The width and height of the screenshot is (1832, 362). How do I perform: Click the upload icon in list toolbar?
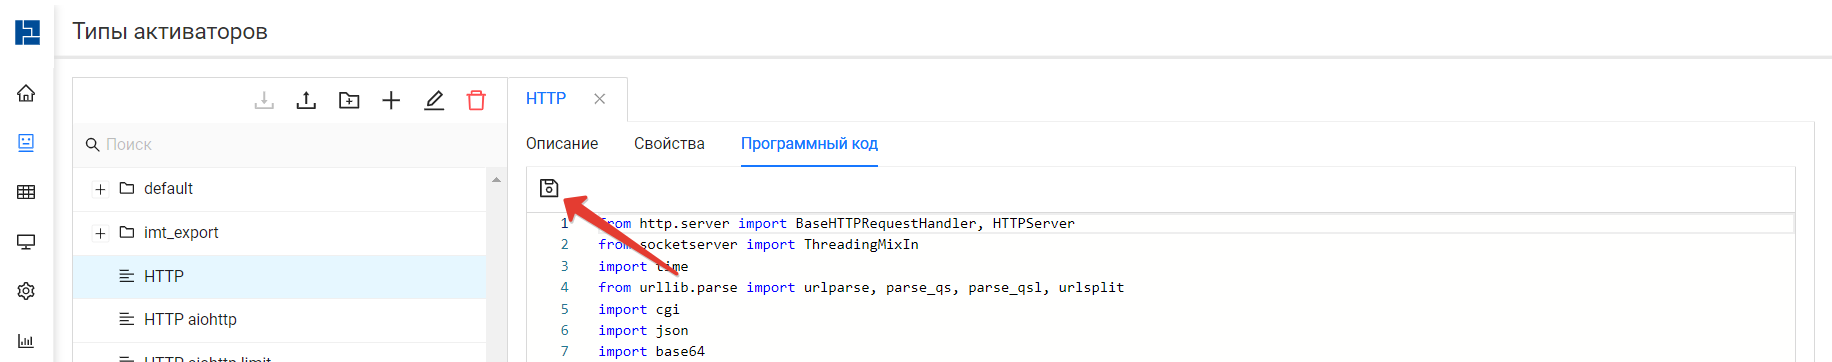(306, 100)
